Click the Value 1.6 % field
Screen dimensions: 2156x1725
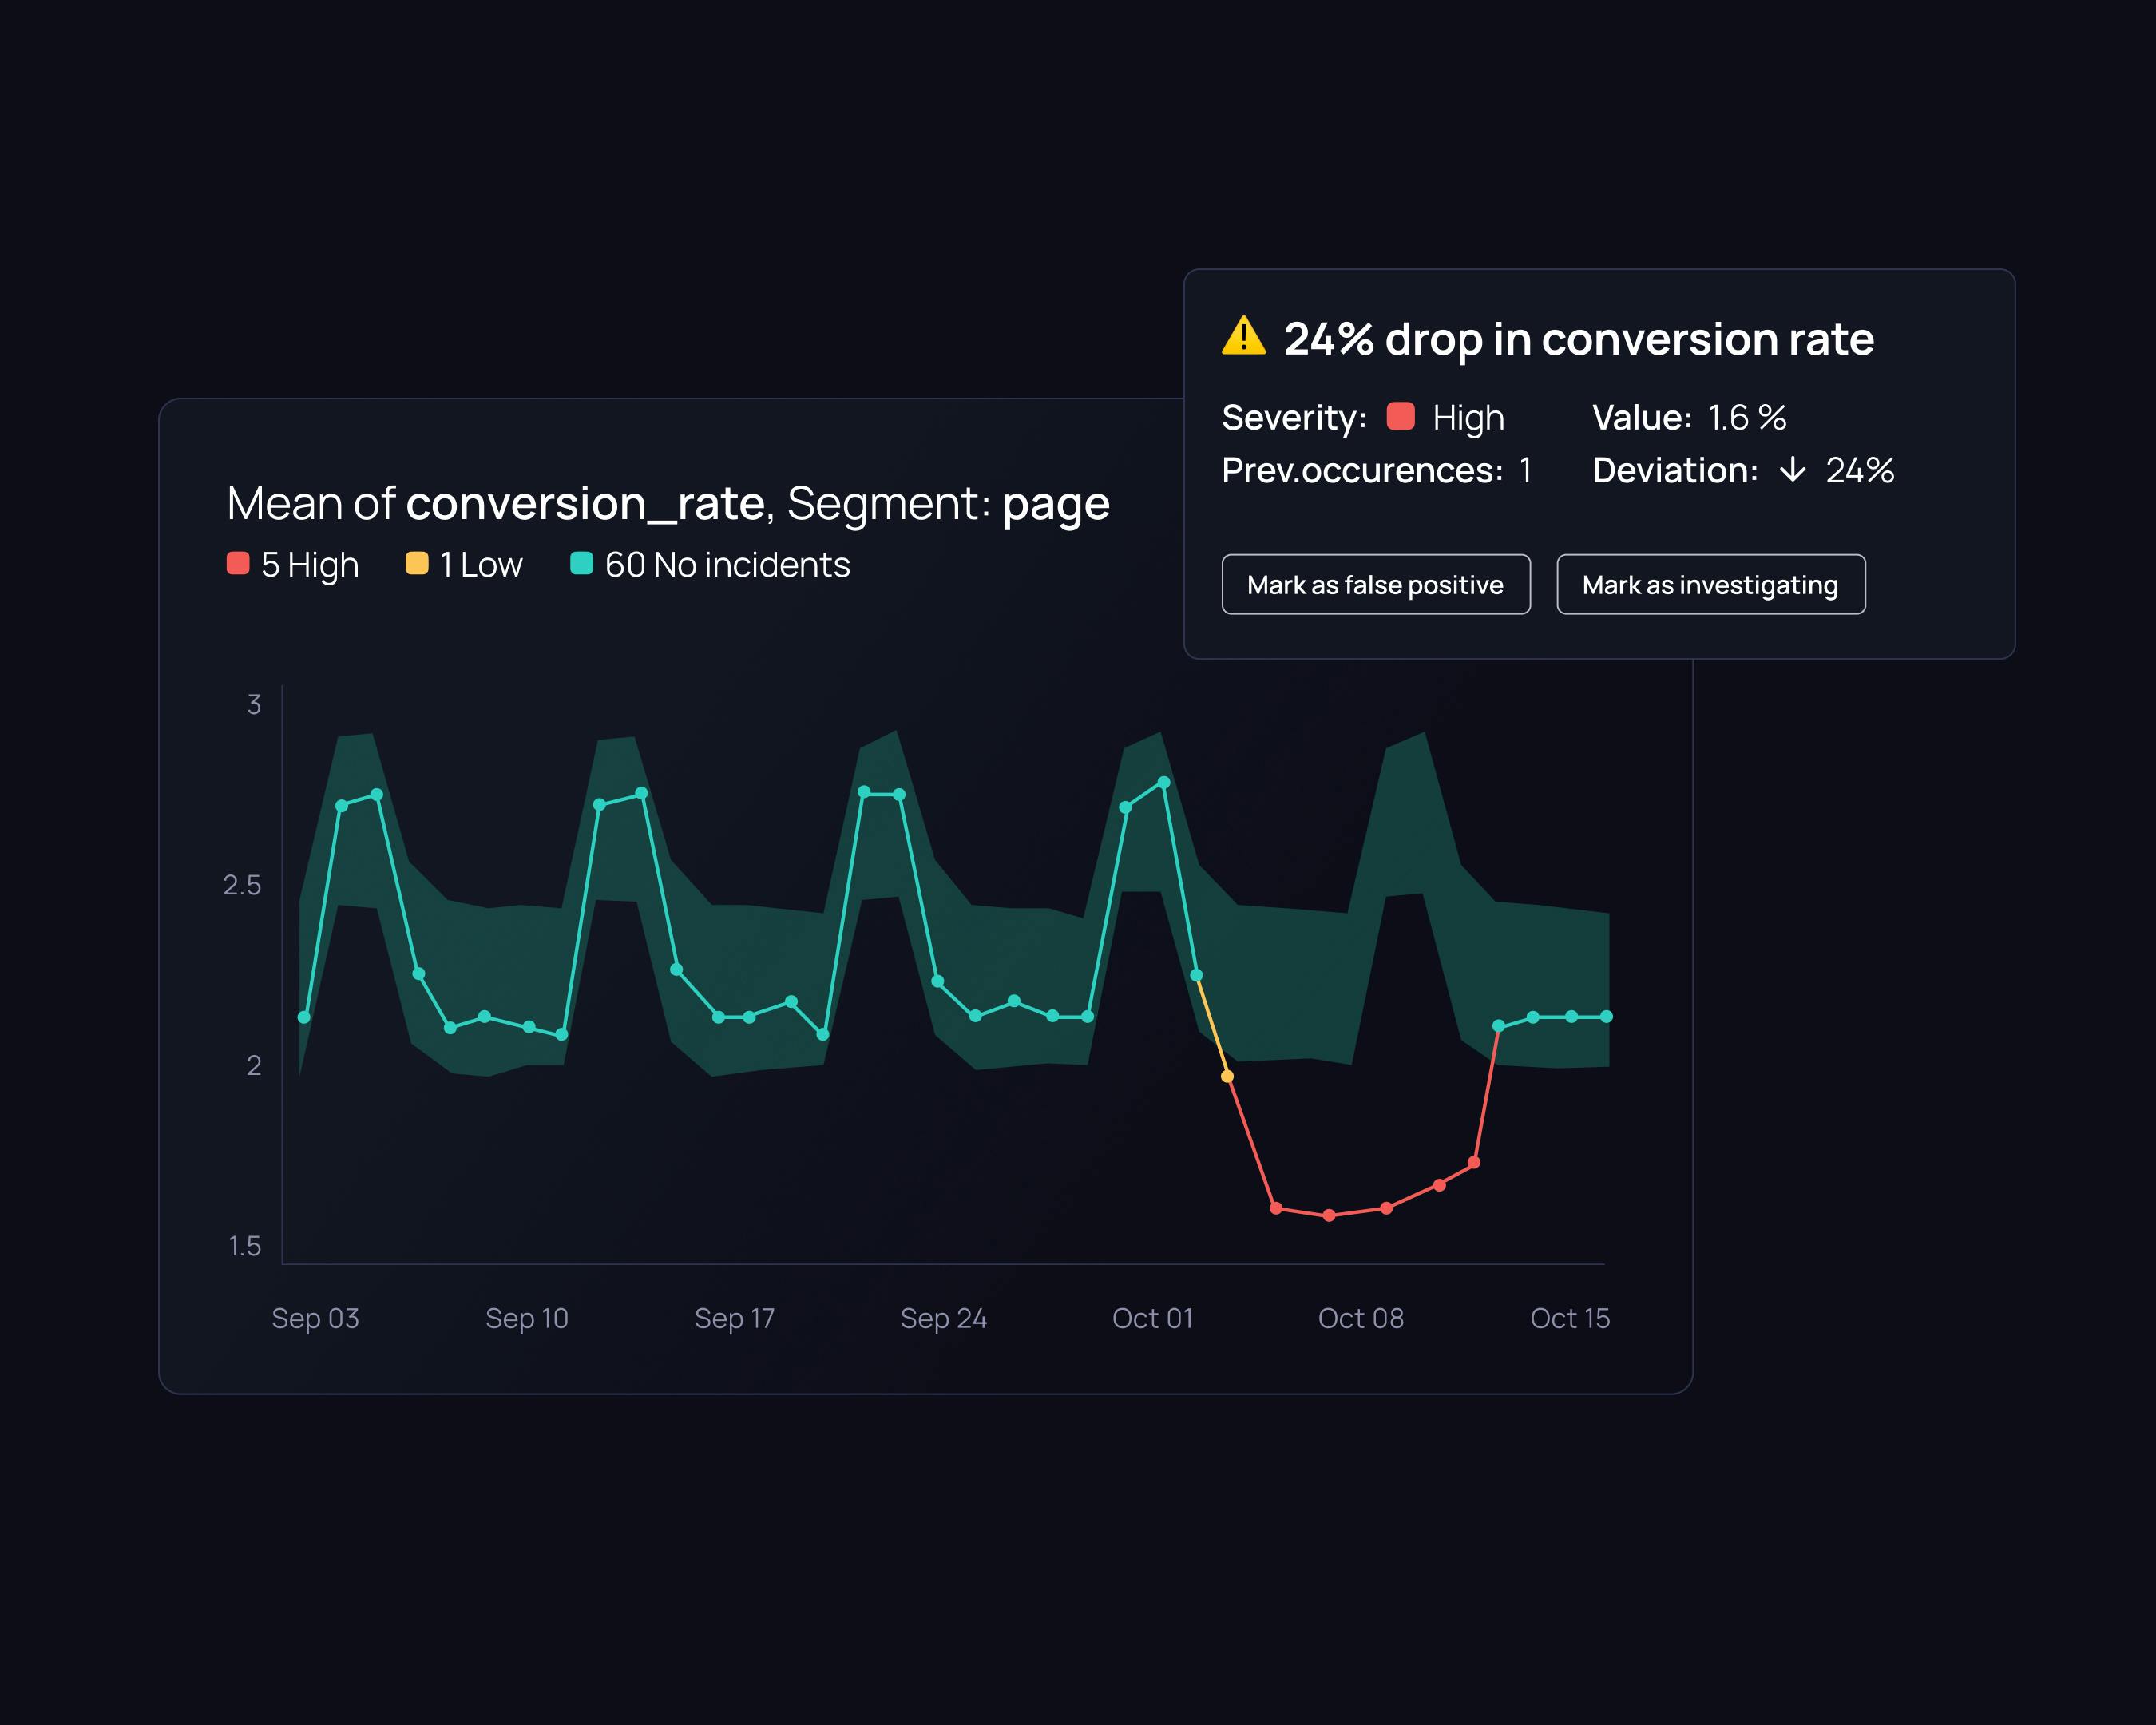pos(1746,417)
